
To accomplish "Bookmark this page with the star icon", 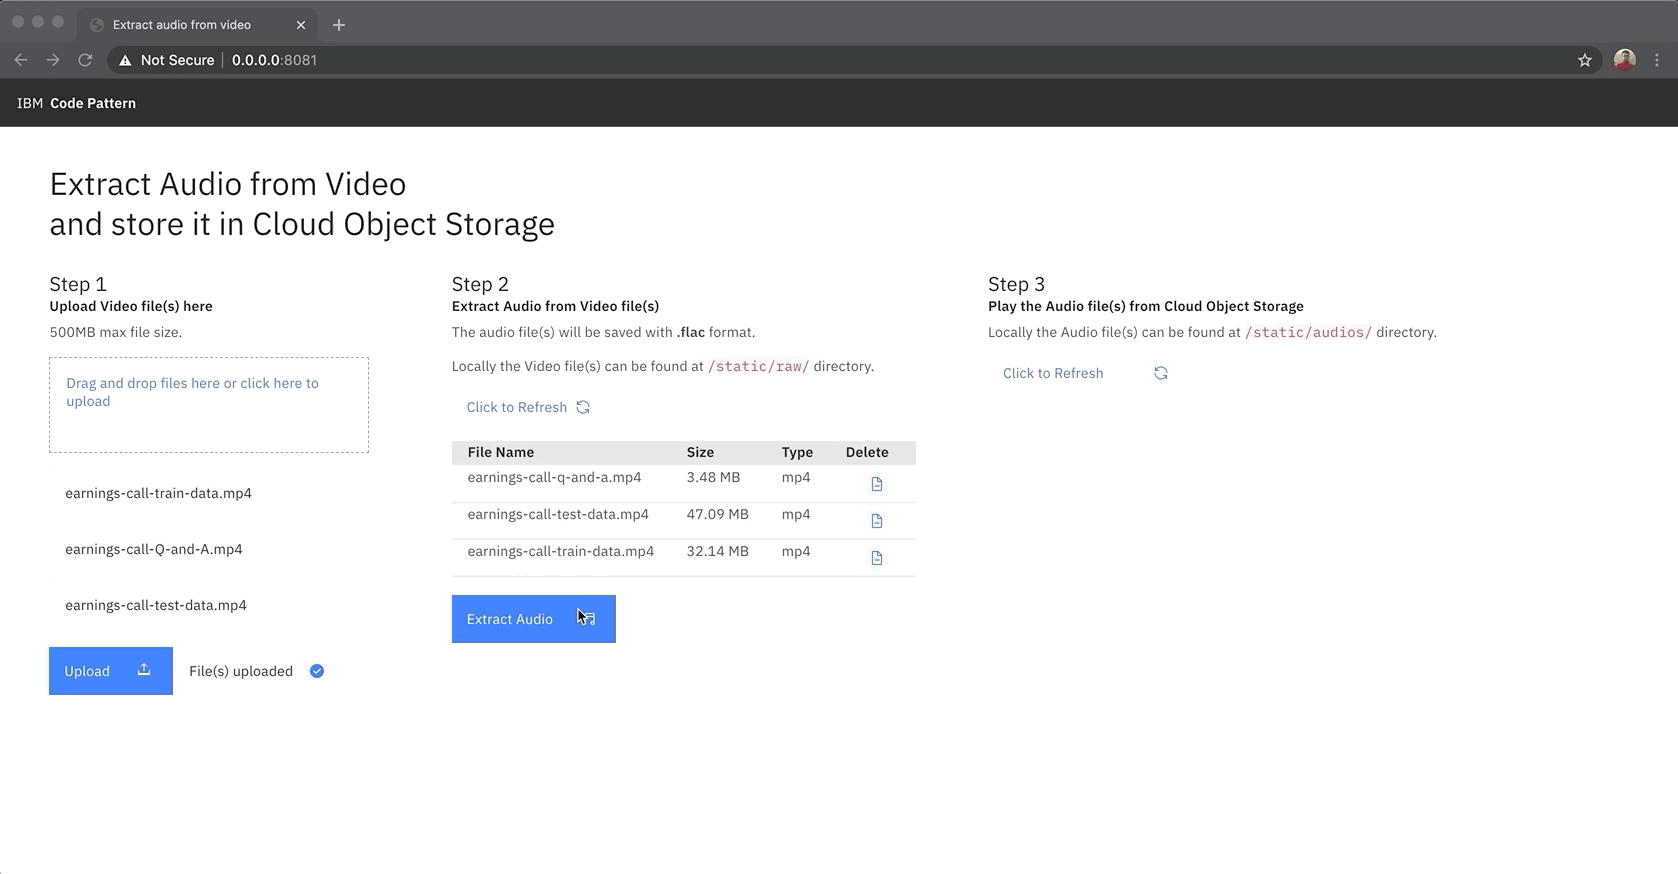I will tap(1585, 60).
